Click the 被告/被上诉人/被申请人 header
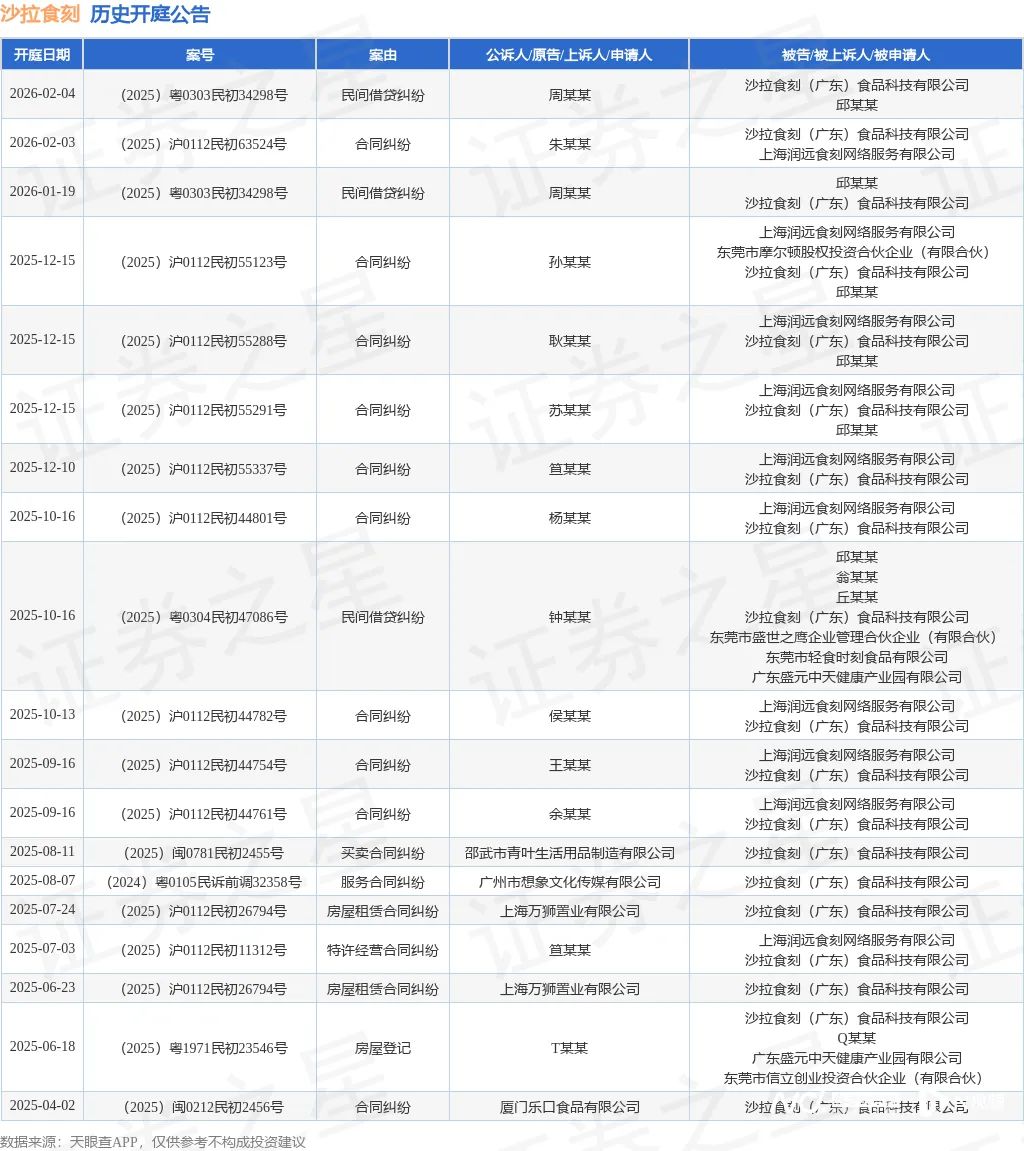 pos(855,54)
